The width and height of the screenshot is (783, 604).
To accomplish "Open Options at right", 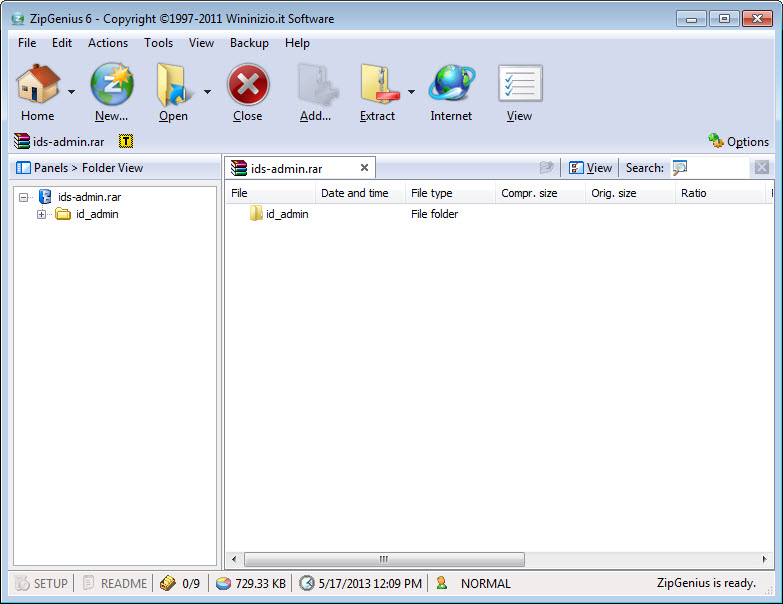I will point(739,142).
